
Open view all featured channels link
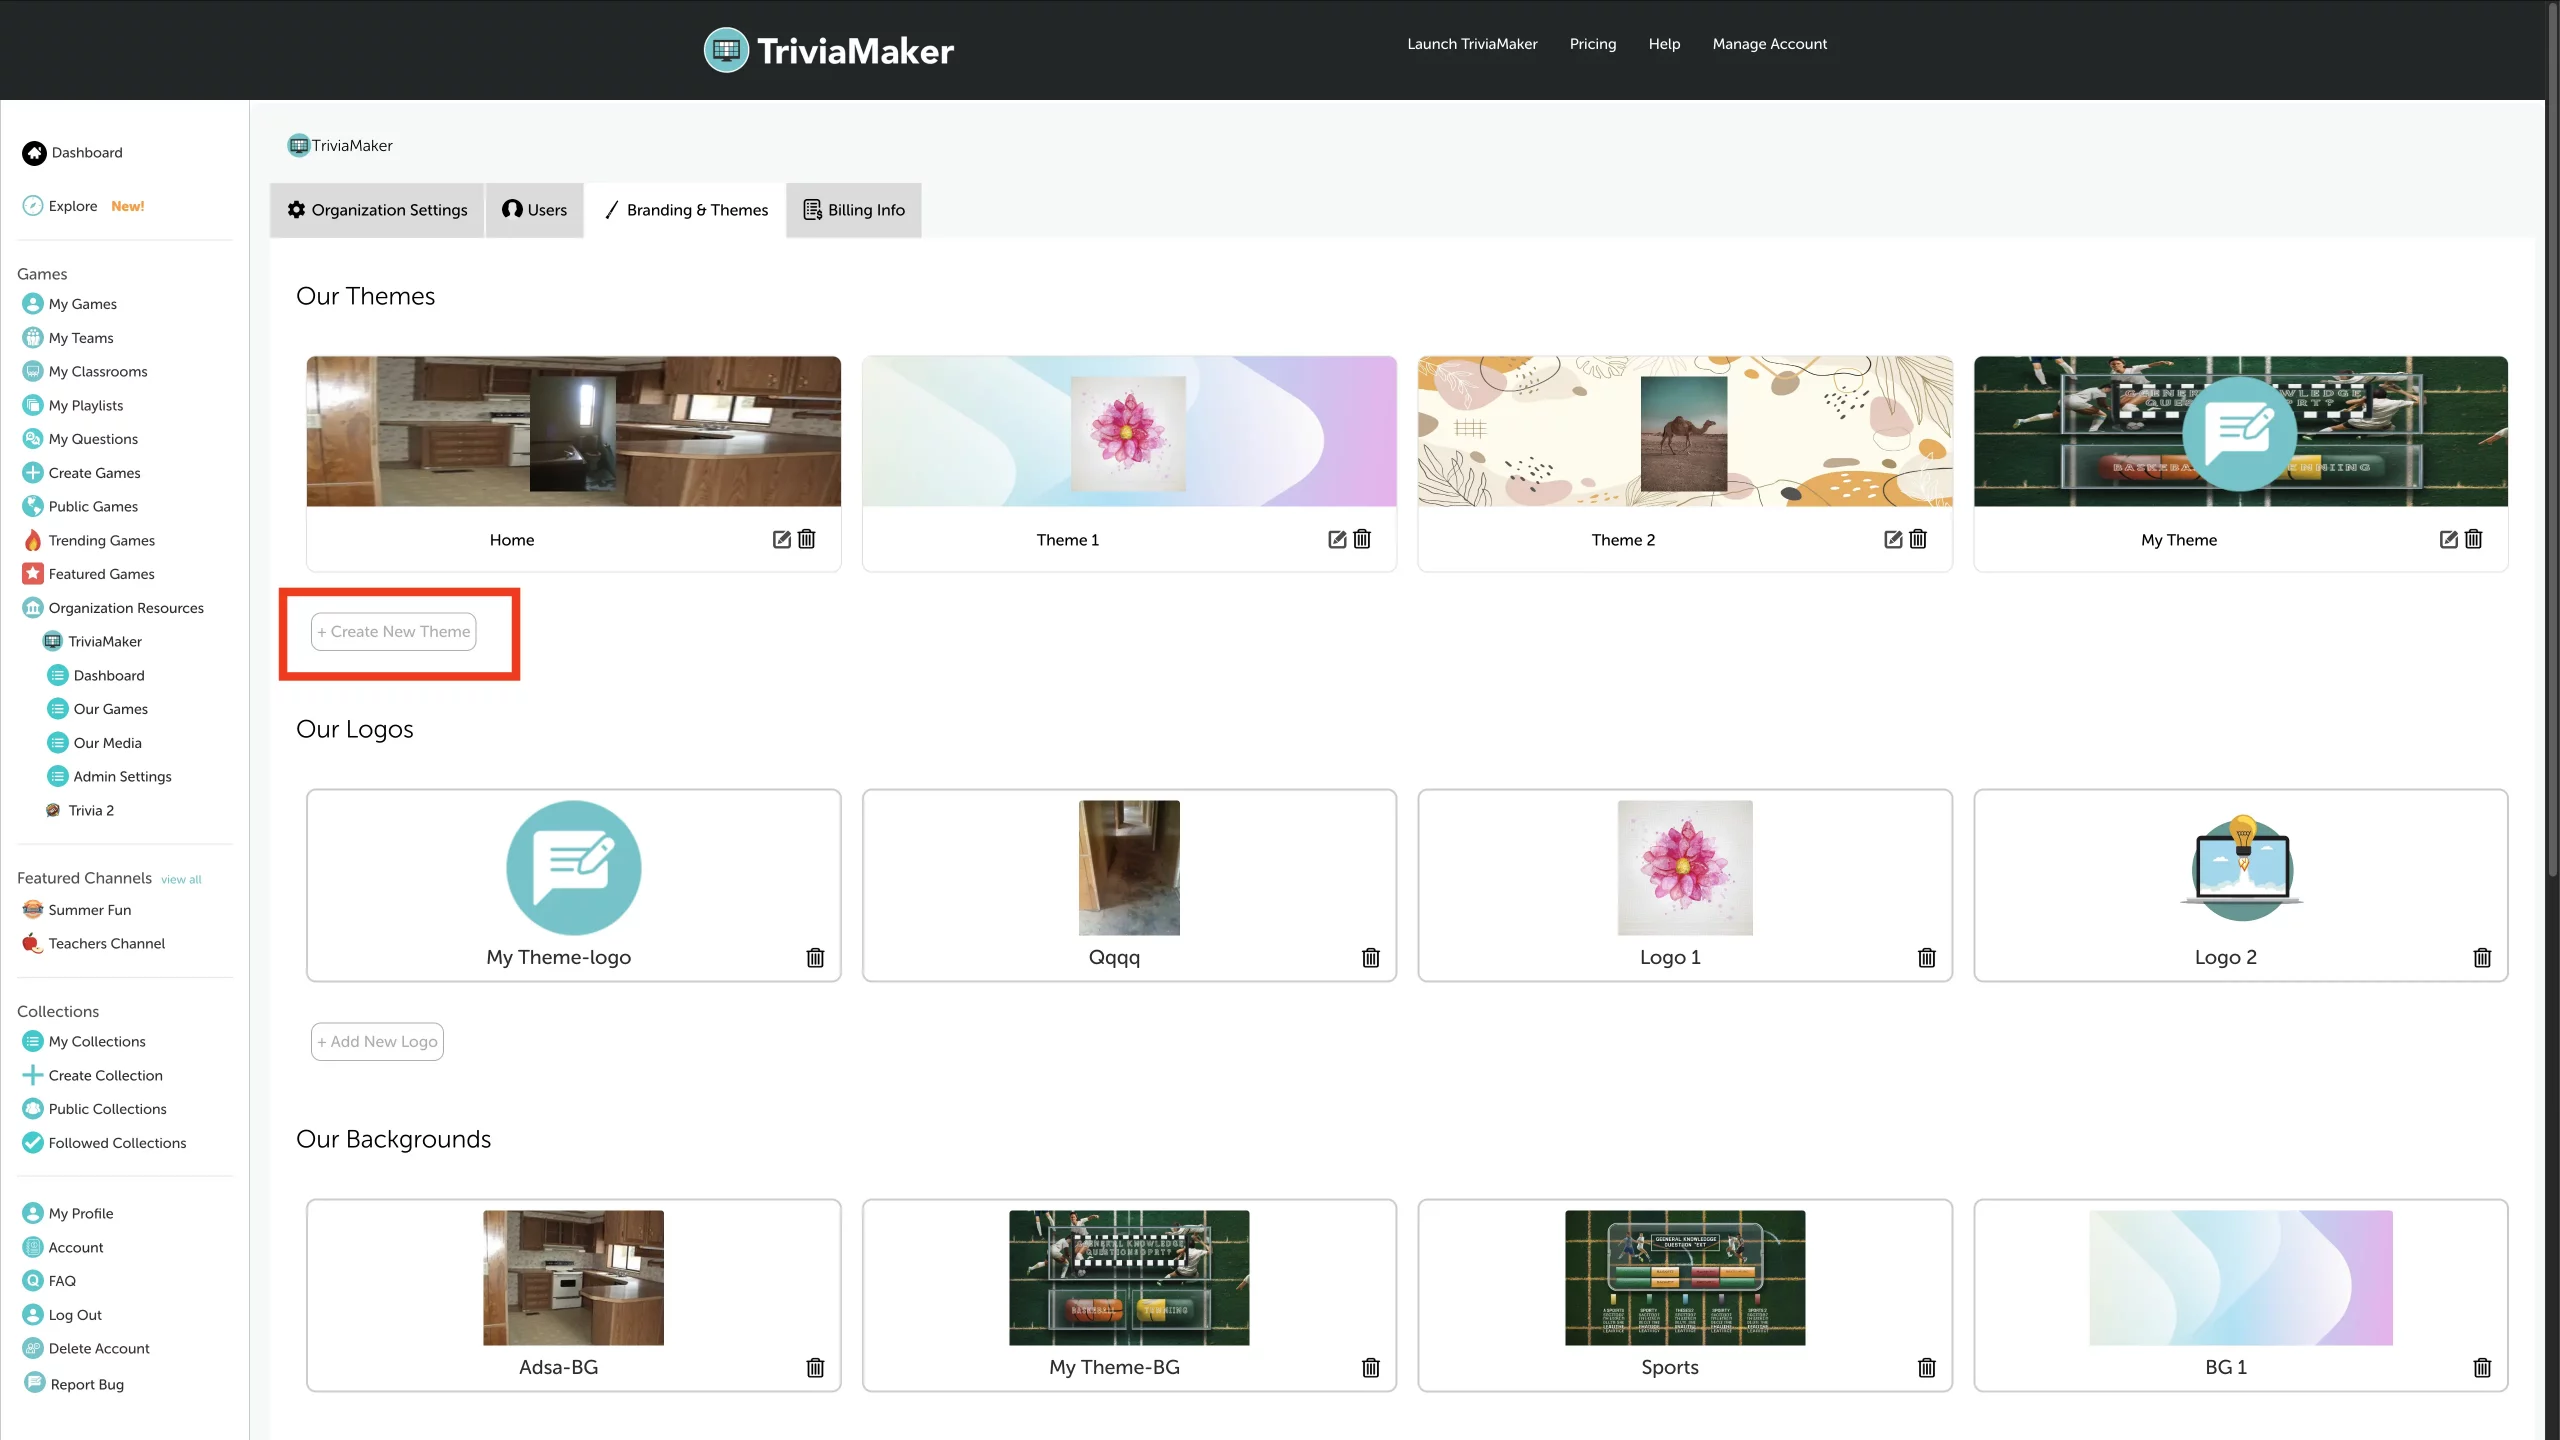point(181,879)
